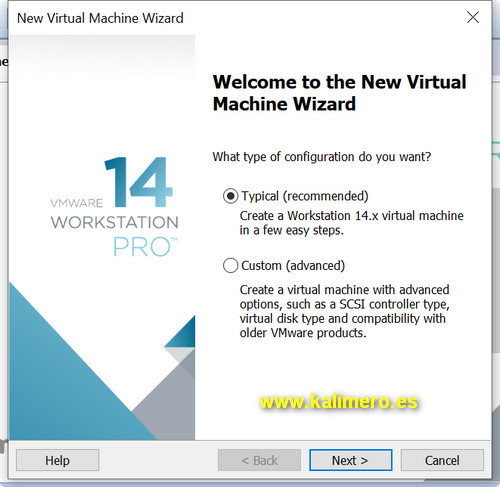
Task: Select the Typical (recommended) radio button
Action: (230, 196)
